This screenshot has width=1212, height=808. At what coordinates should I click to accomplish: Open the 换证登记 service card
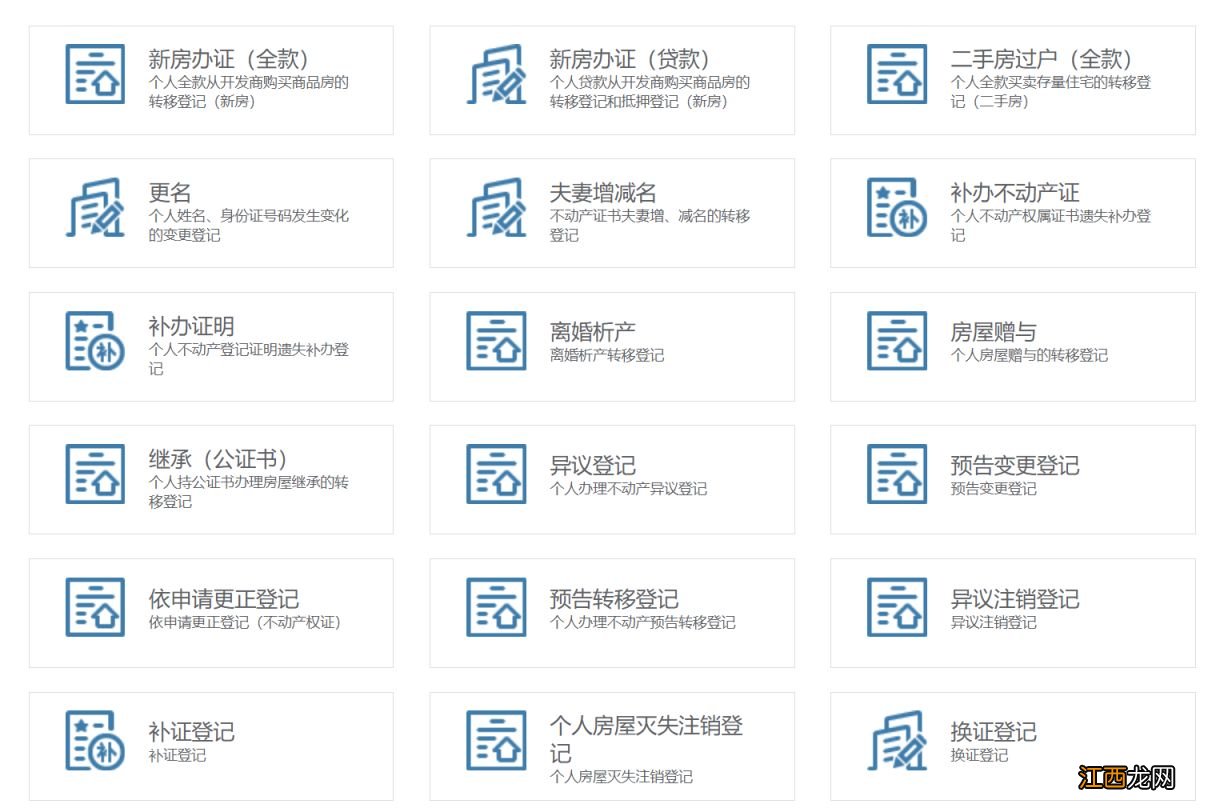1013,744
